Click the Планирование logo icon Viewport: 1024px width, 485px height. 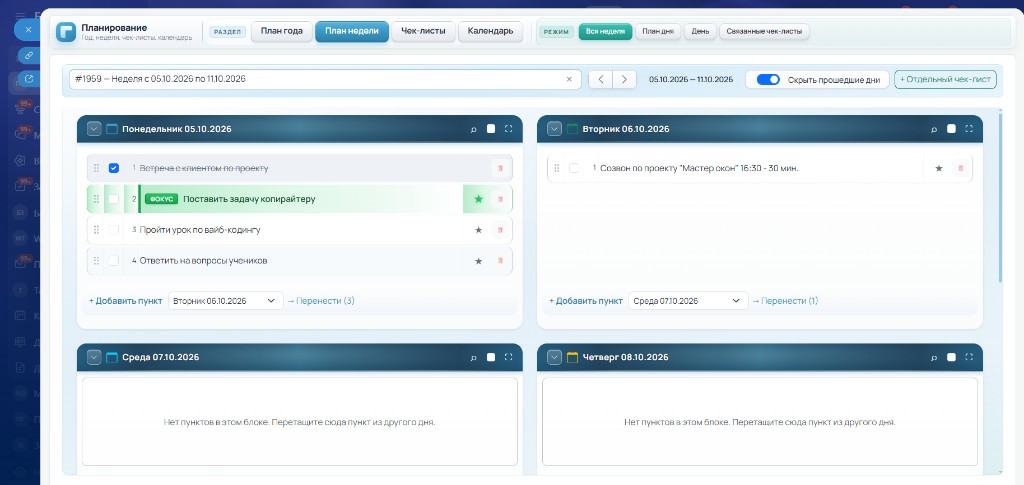tap(66, 32)
